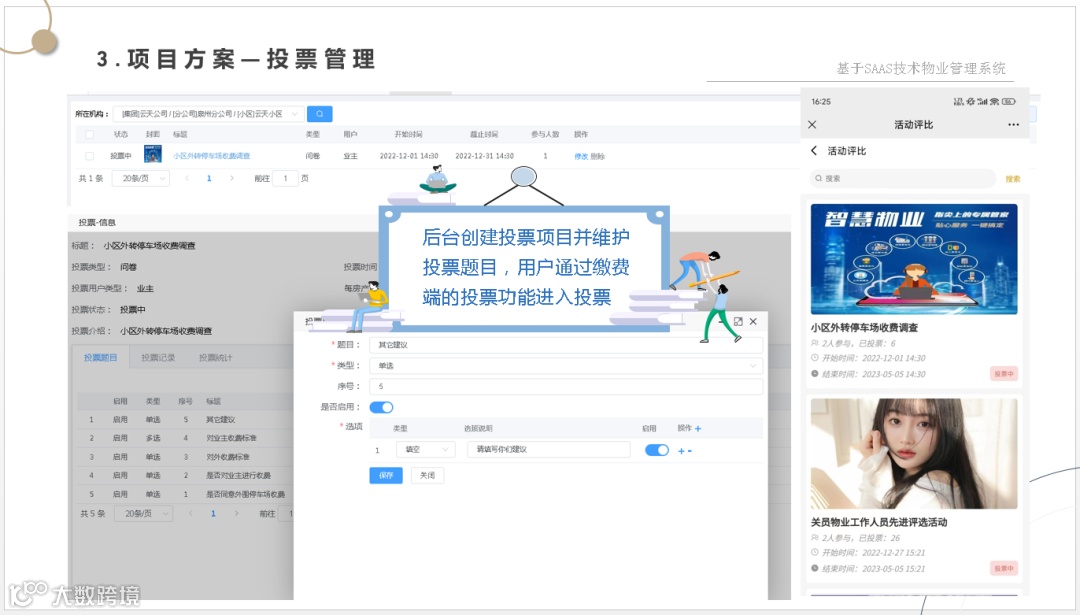Viewport: 1080px width, 615px height.
Task: Open the portrait photo of the second activity card
Action: (x=914, y=454)
